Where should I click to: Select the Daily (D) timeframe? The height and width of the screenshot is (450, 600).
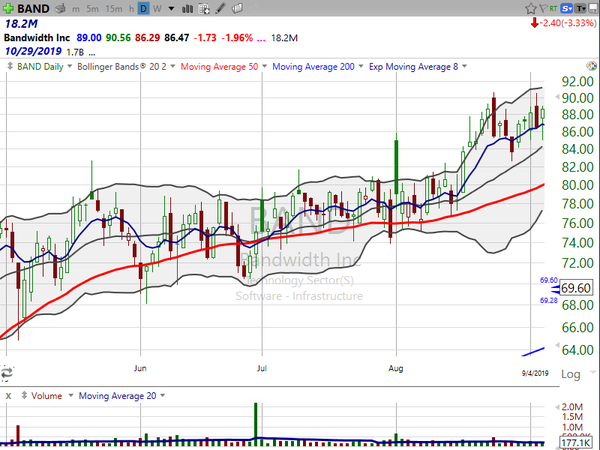(142, 7)
